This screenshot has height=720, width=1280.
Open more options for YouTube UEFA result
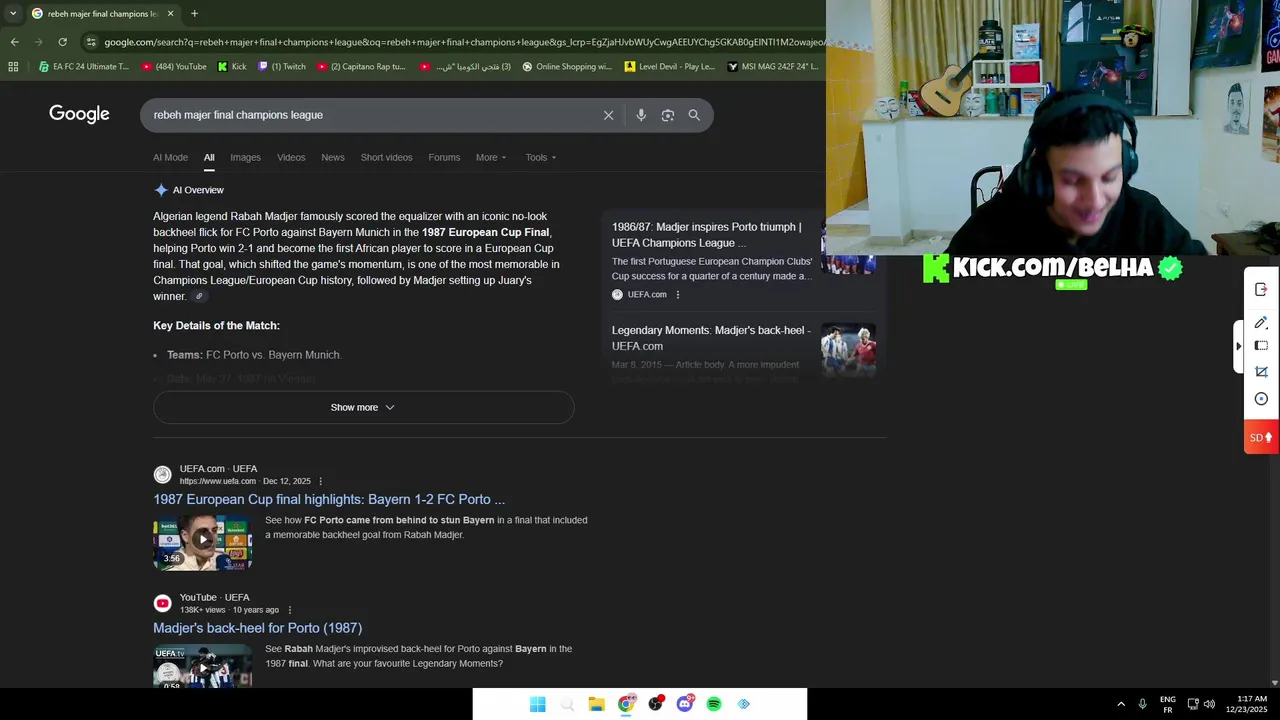[290, 610]
